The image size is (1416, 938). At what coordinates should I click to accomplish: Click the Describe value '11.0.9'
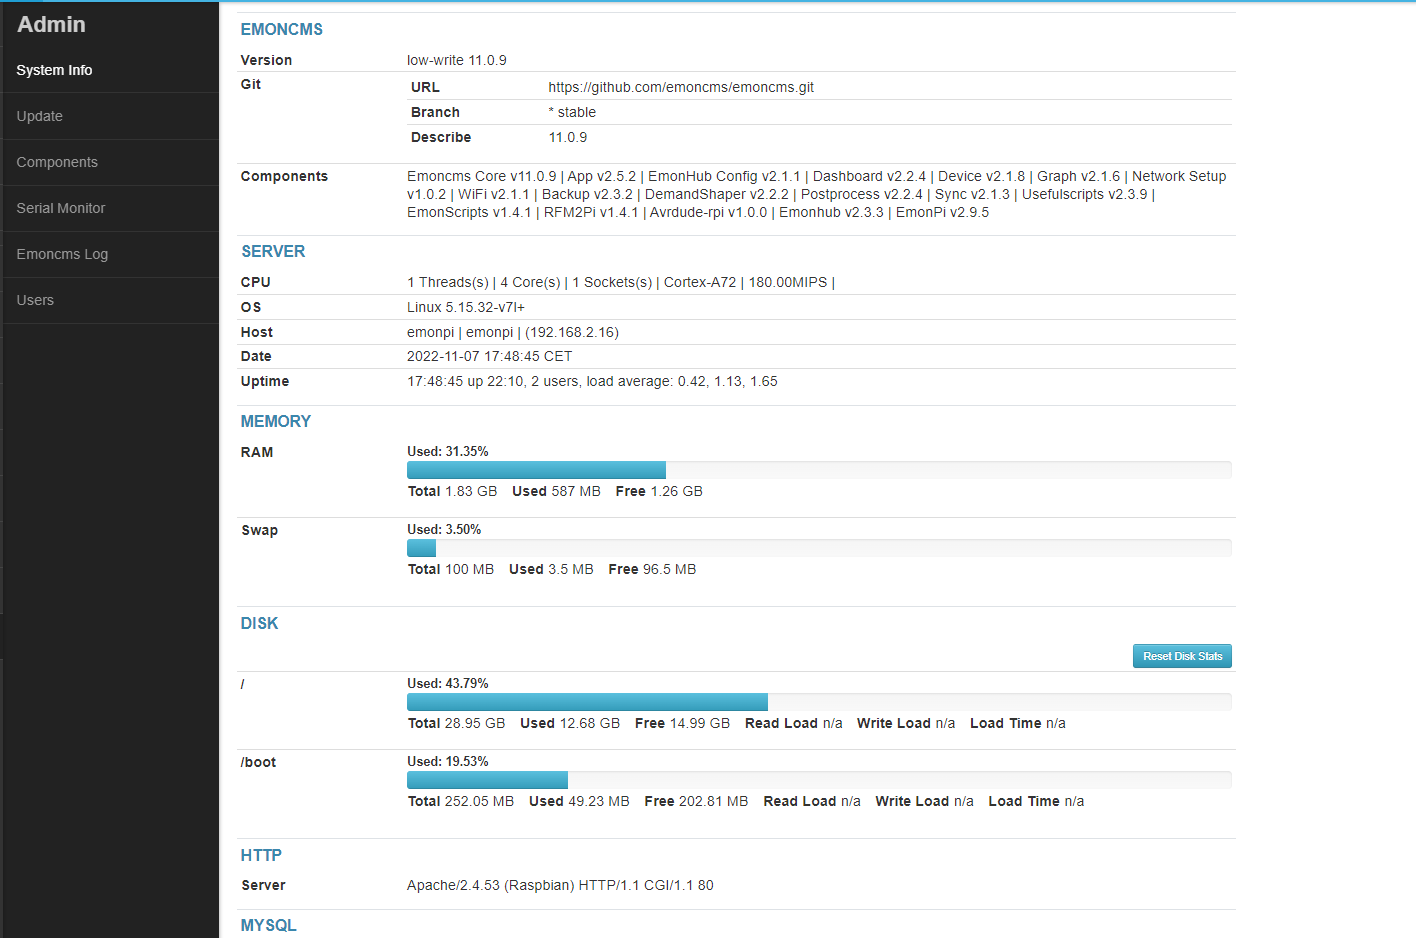point(568,137)
